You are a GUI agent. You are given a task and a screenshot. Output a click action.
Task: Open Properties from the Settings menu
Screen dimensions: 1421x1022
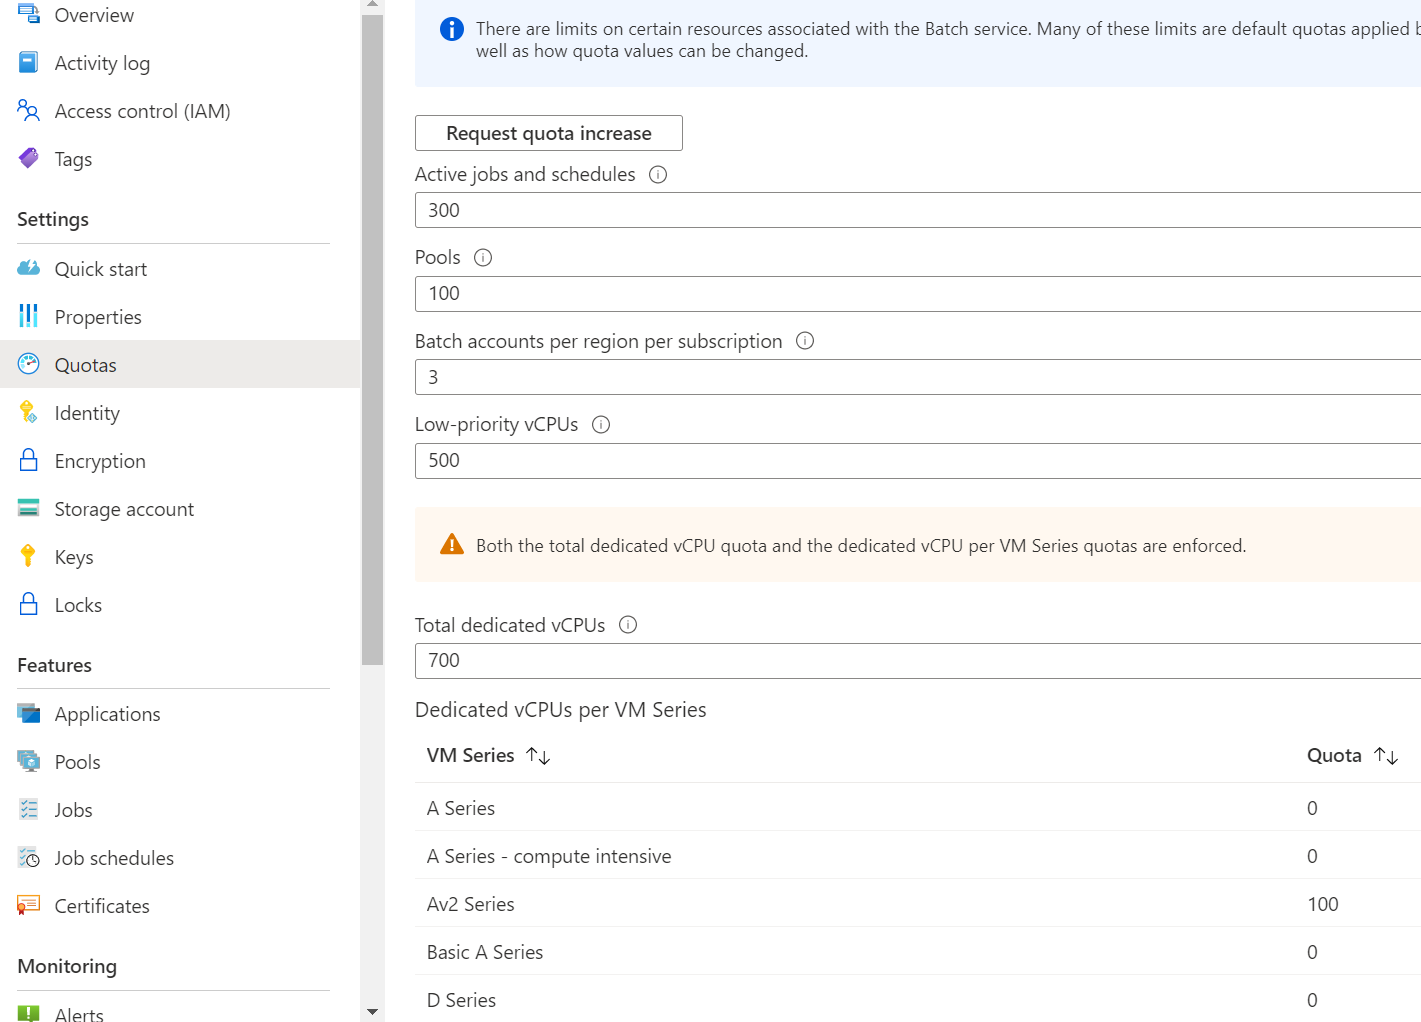(x=98, y=316)
